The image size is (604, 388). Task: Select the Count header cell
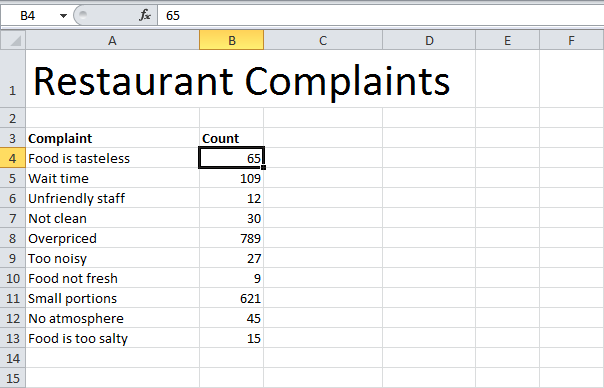click(232, 138)
